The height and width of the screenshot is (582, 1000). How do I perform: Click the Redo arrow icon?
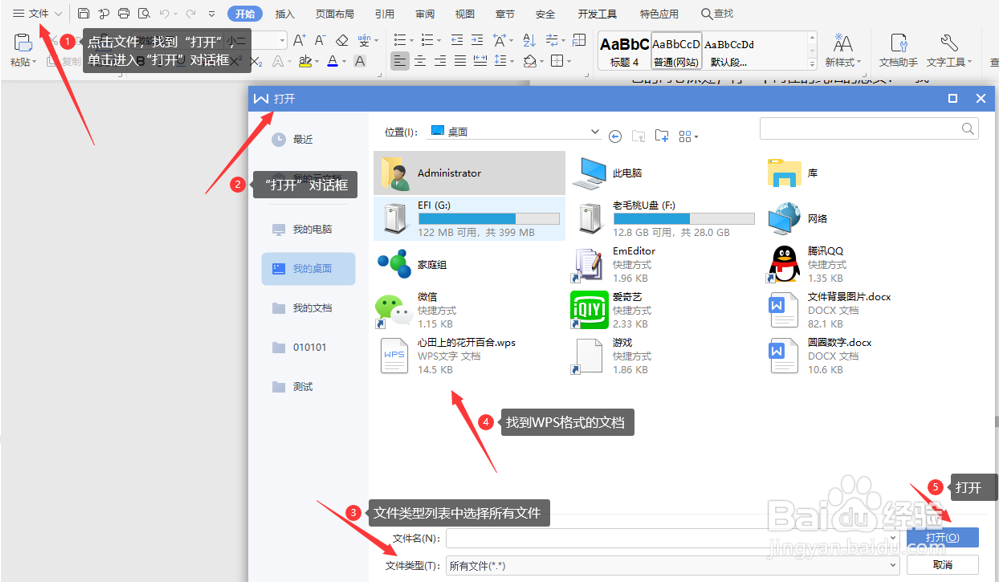point(190,13)
